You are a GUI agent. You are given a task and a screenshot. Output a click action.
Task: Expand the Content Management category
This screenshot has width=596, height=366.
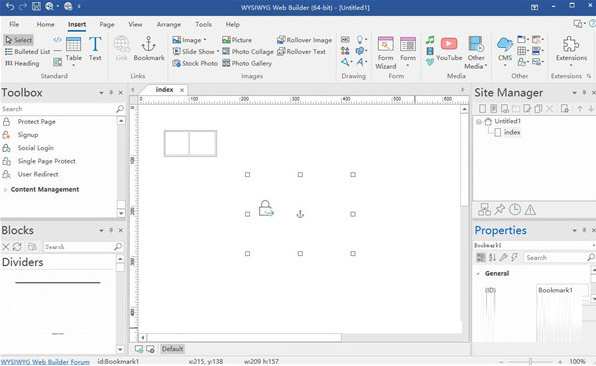click(x=5, y=190)
